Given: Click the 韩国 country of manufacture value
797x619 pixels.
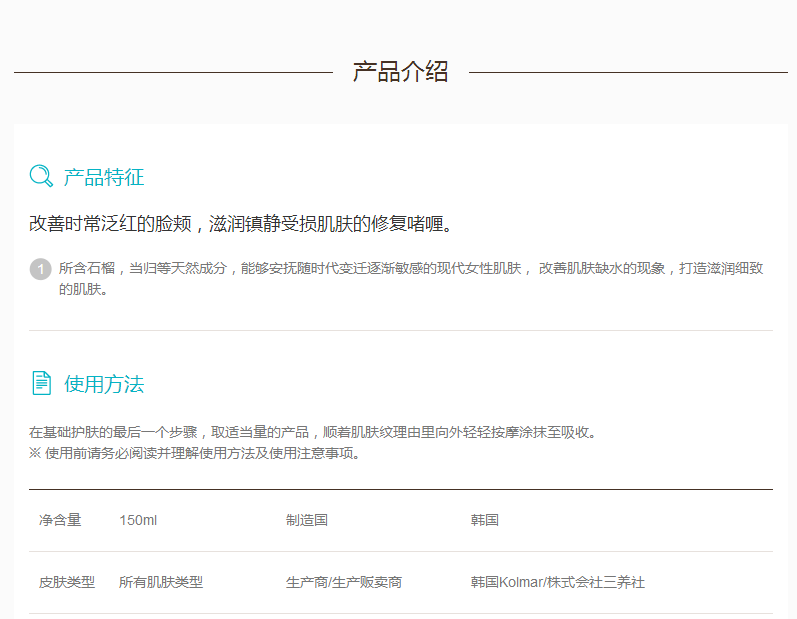Looking at the screenshot, I should pyautogui.click(x=485, y=520).
